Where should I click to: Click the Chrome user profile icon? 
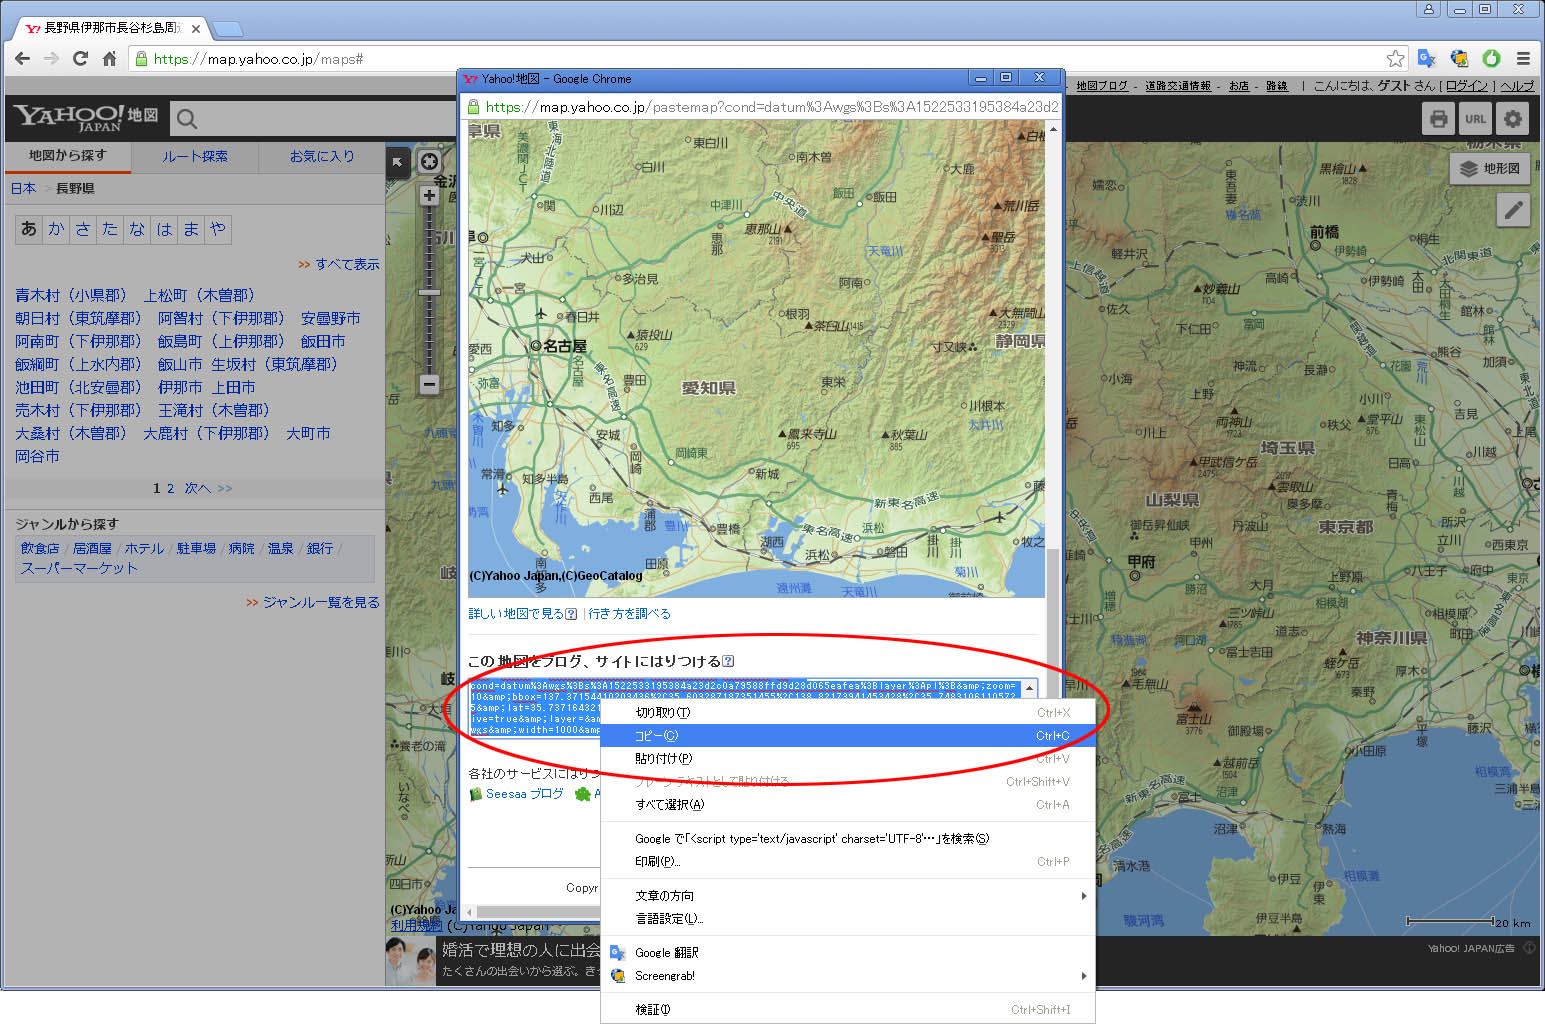point(1429,9)
